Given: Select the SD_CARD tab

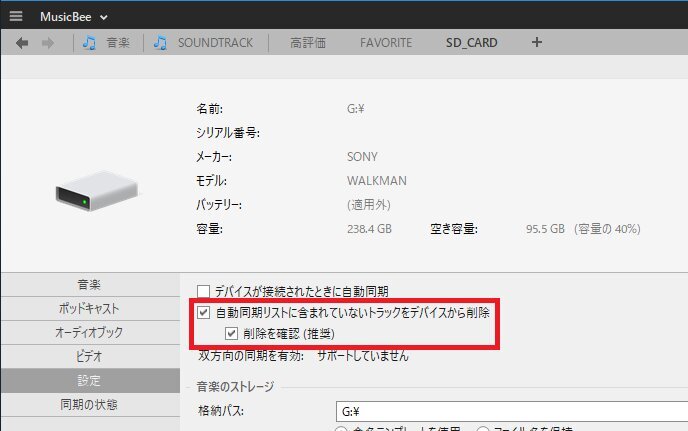Looking at the screenshot, I should (x=471, y=43).
